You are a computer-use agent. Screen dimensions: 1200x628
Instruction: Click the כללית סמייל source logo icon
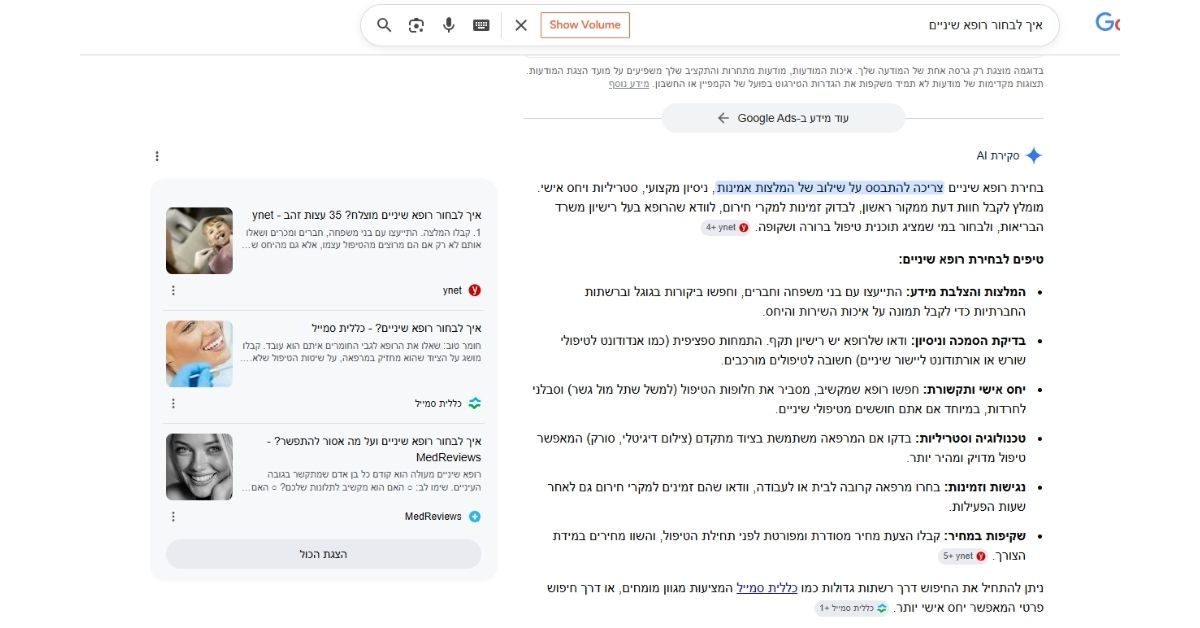[x=475, y=403]
